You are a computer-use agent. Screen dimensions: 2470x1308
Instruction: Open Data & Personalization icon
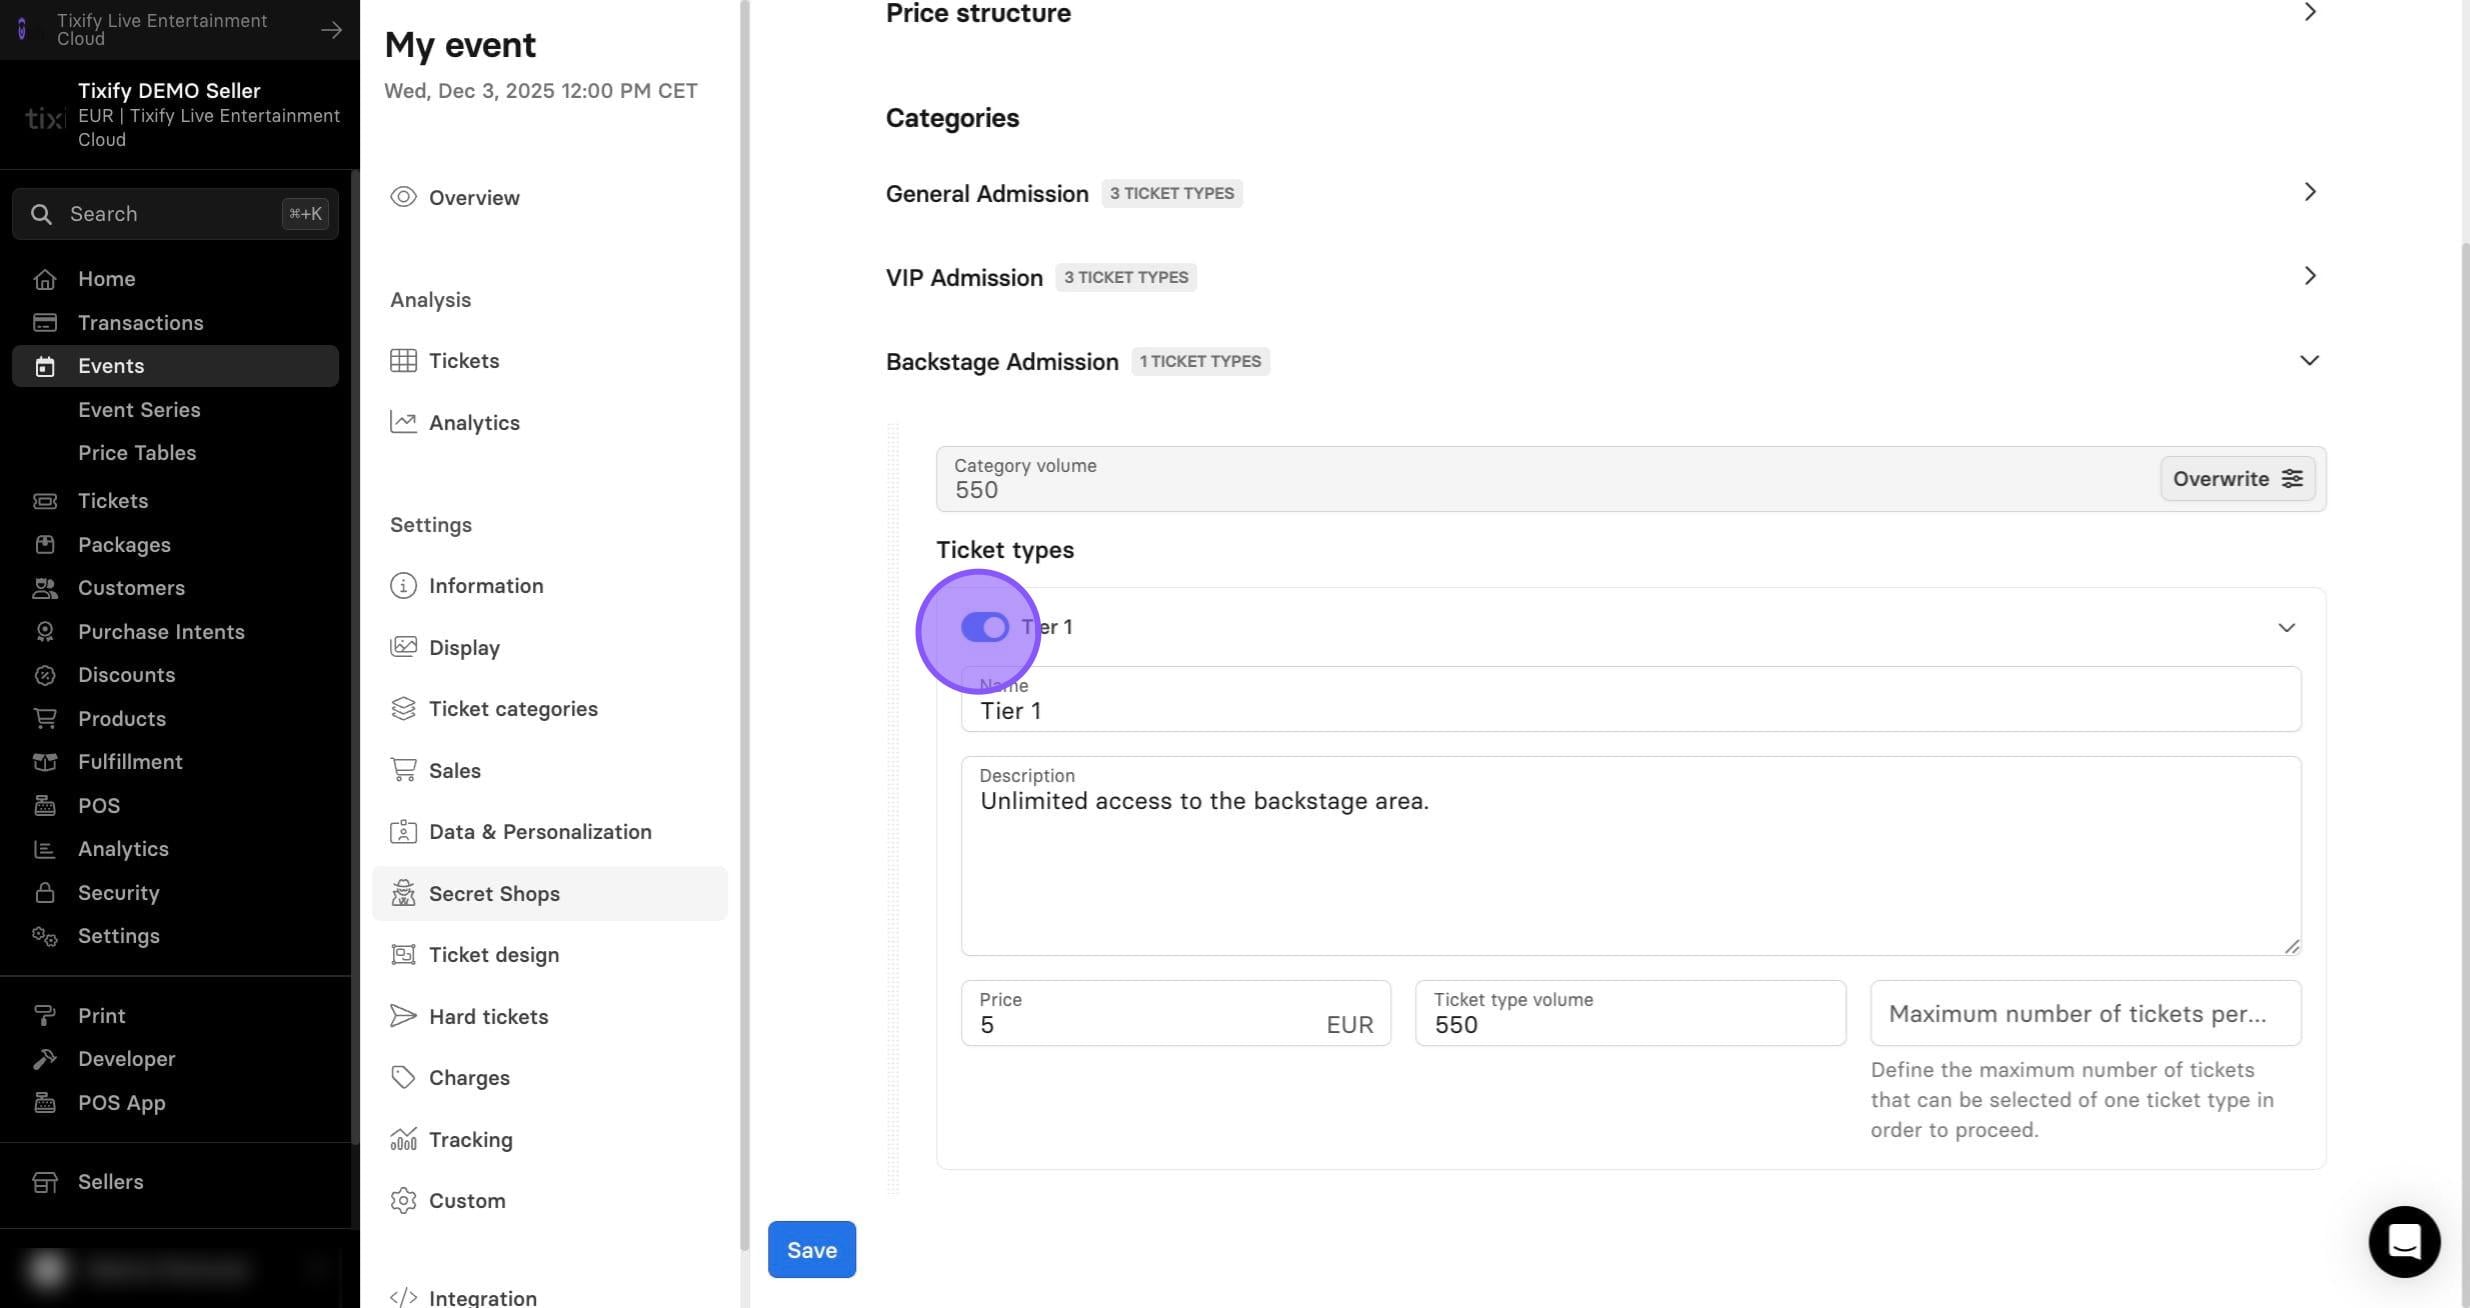pyautogui.click(x=403, y=831)
